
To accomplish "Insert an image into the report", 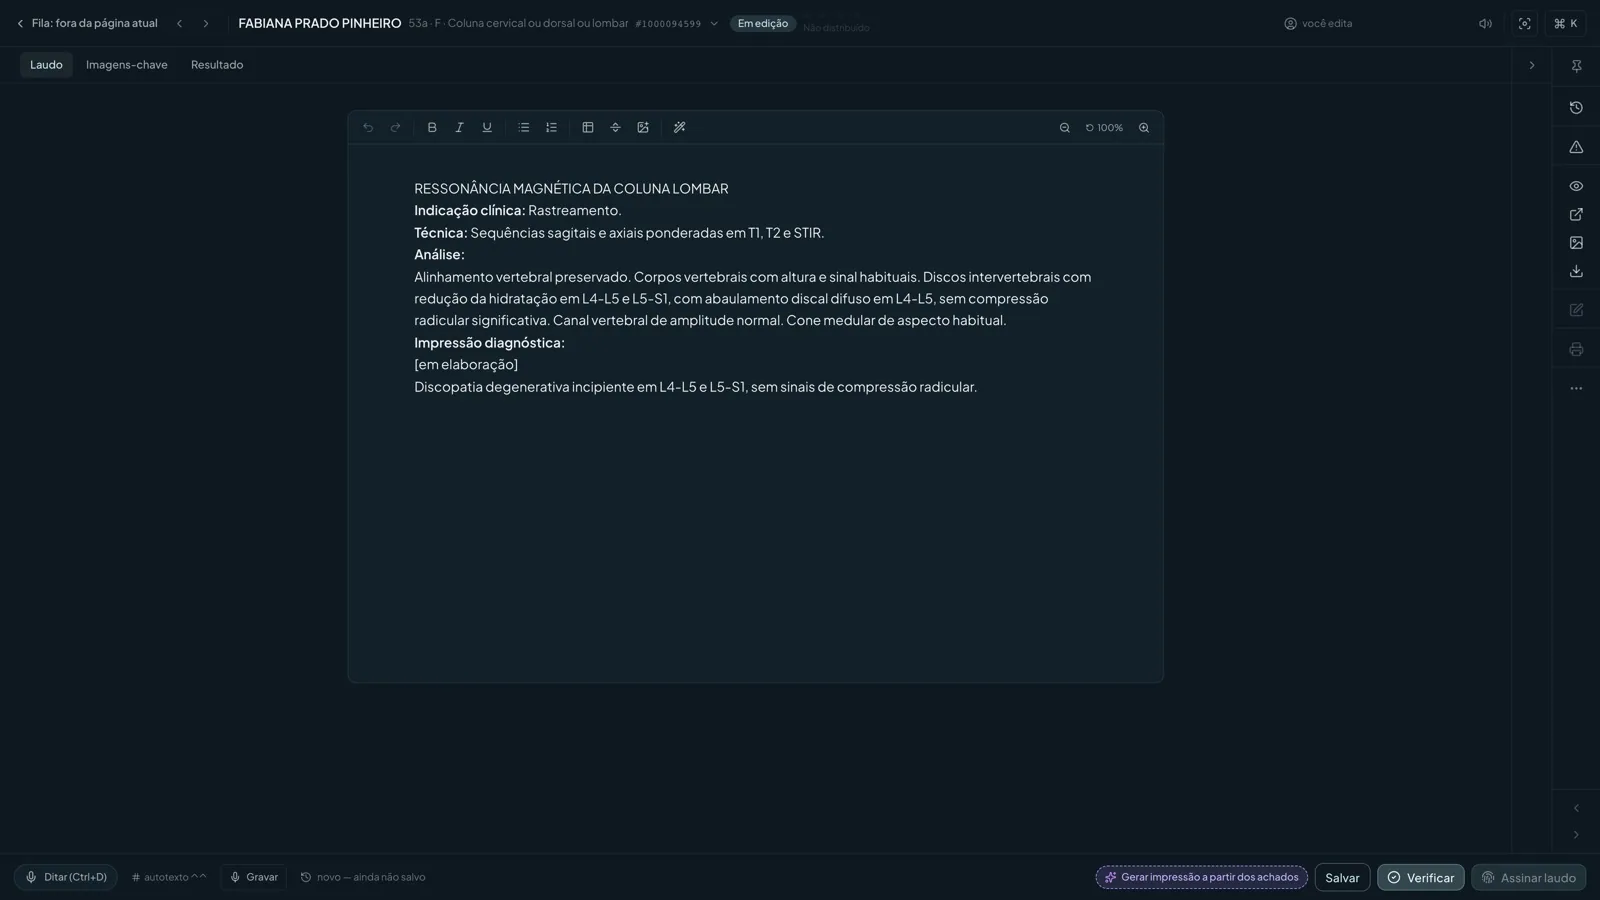I will click(643, 128).
